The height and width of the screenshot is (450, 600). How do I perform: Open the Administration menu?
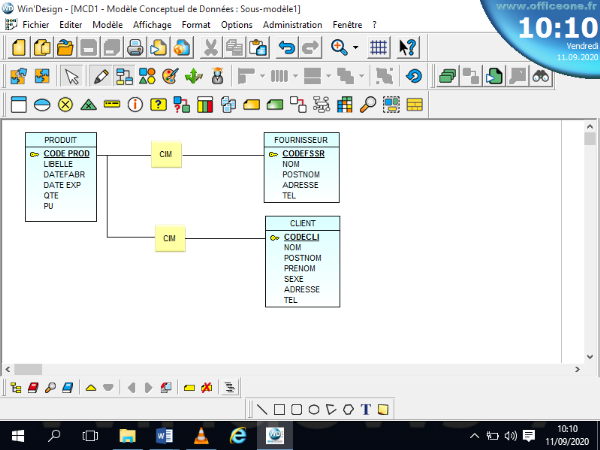point(291,24)
